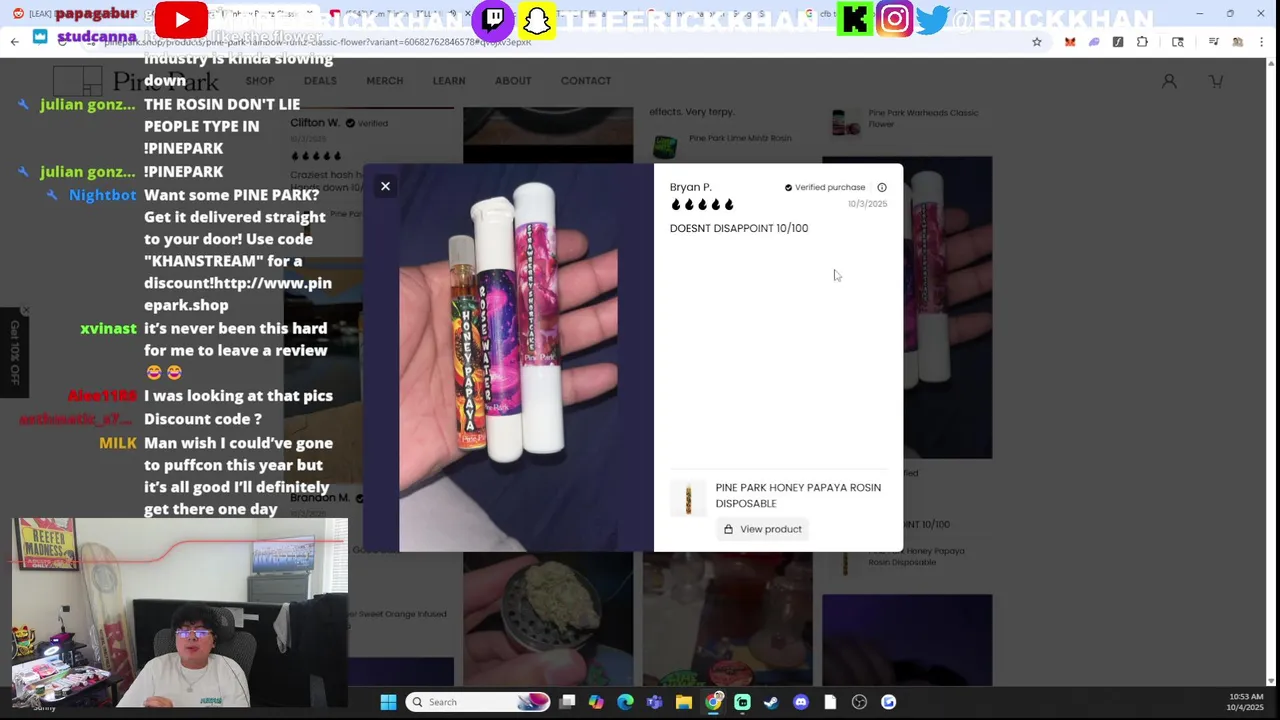This screenshot has height=720, width=1280.
Task: Click the review text DOESNT DISAPPOINT 10/100
Action: pyautogui.click(x=739, y=228)
